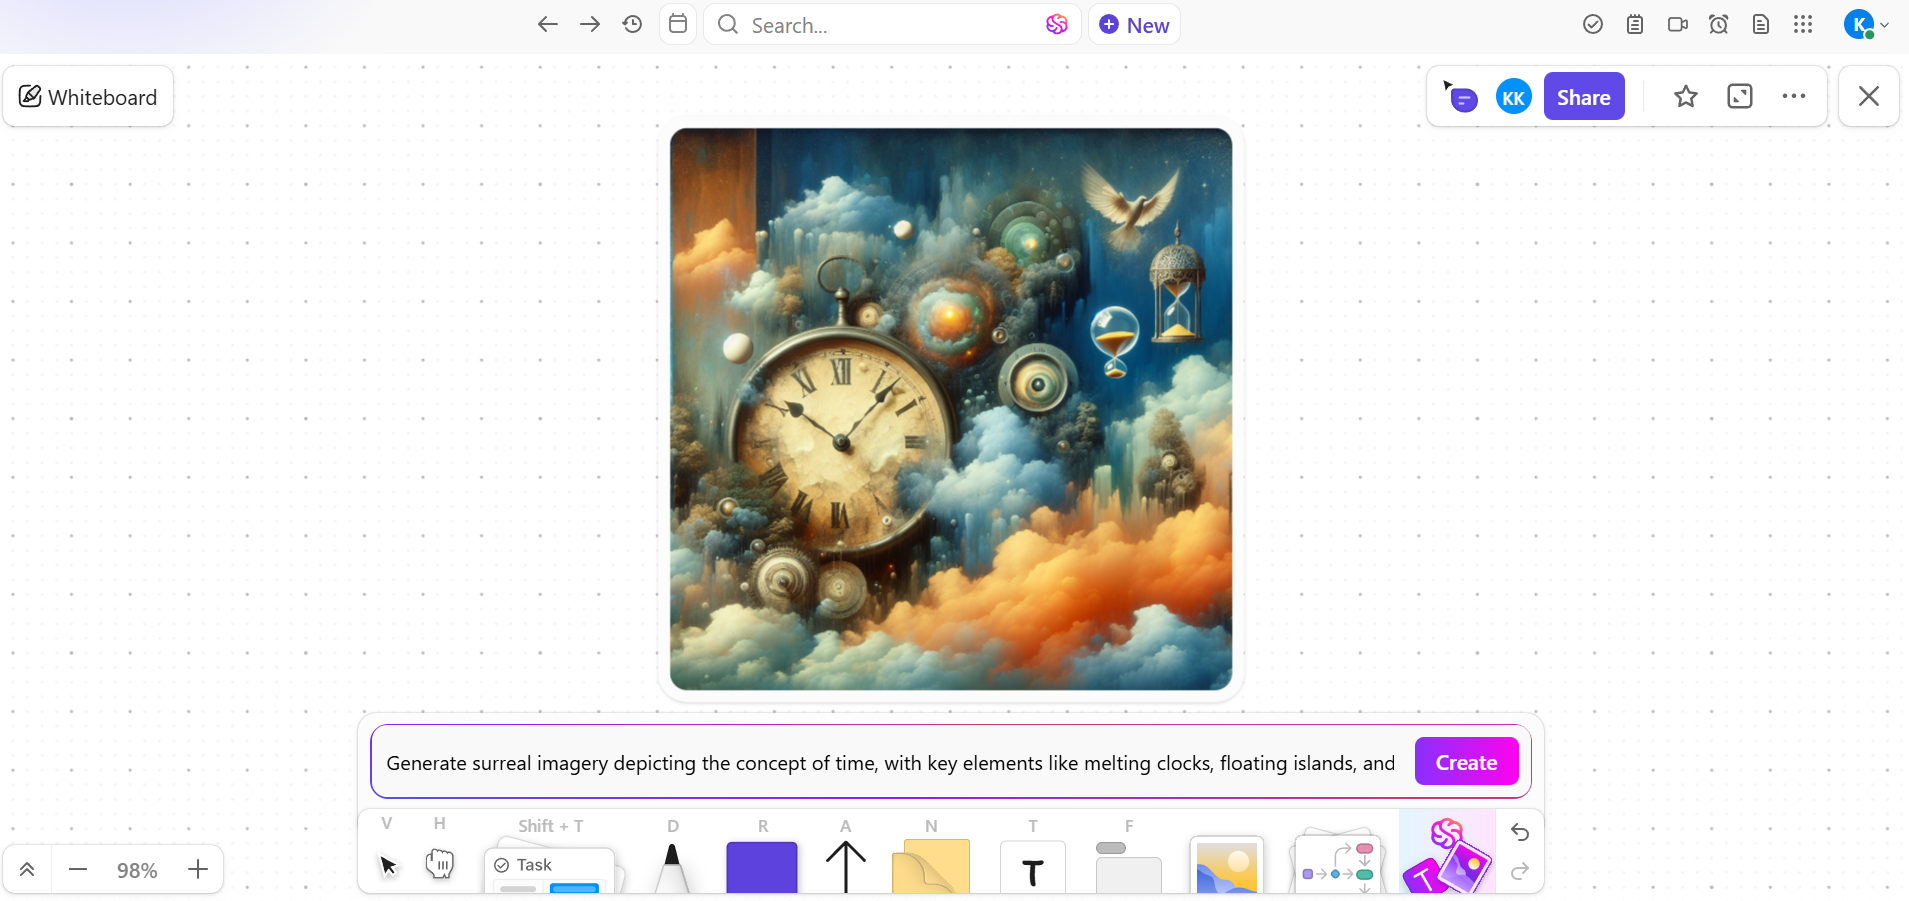The width and height of the screenshot is (1909, 901).
Task: Select the Hand pan tool
Action: (x=439, y=864)
